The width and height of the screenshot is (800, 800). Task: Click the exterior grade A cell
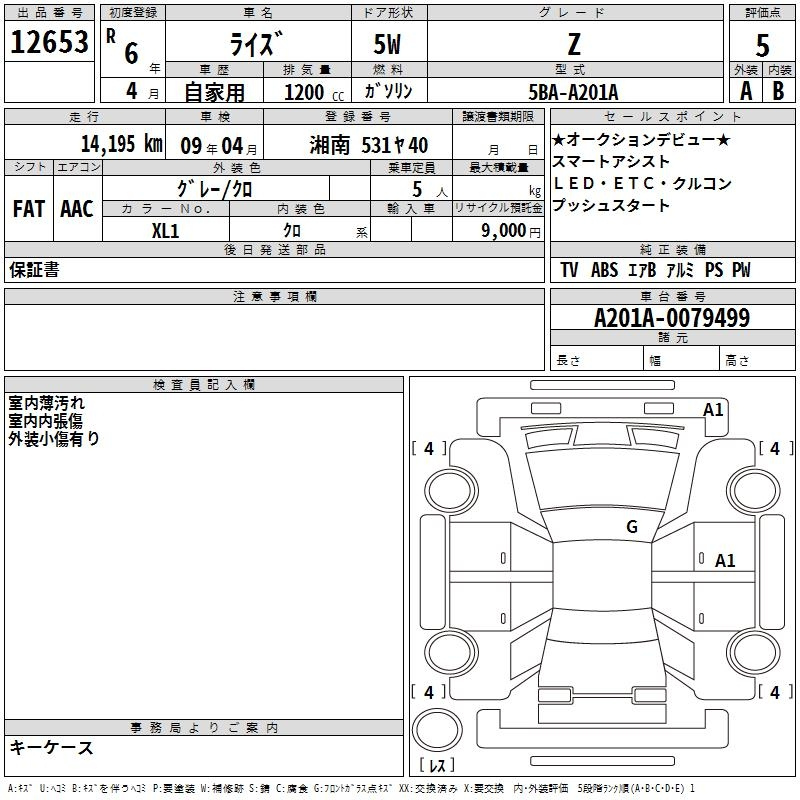pos(745,90)
